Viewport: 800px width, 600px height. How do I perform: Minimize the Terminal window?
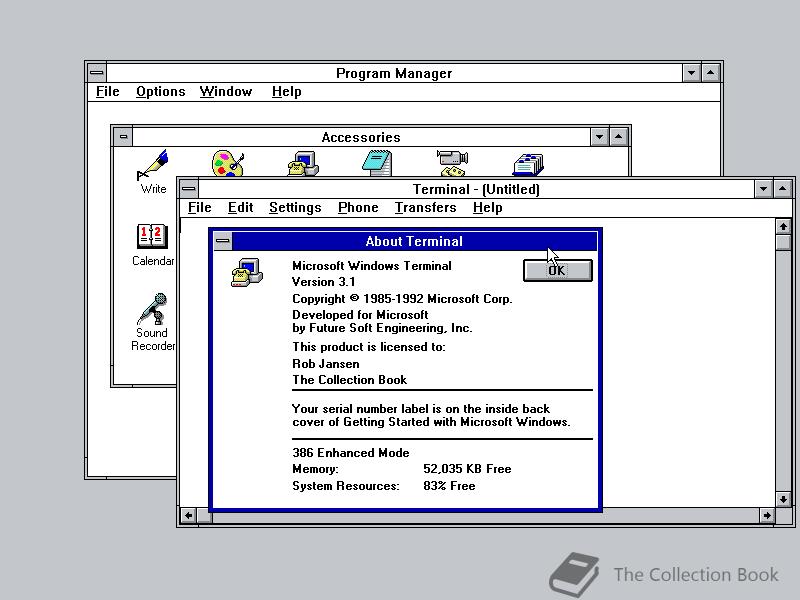point(763,189)
